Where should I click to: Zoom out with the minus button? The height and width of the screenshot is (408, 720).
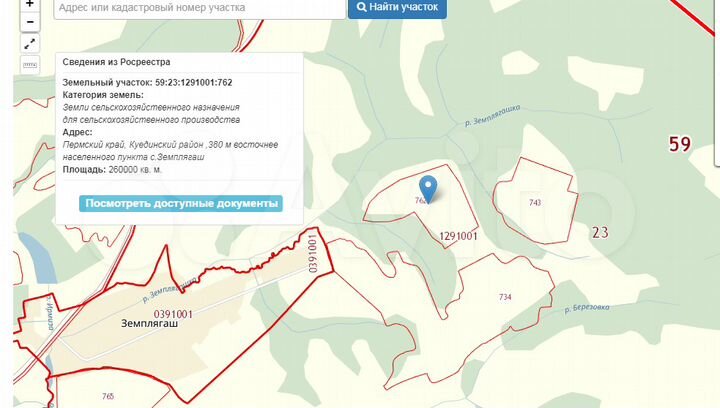(x=30, y=22)
